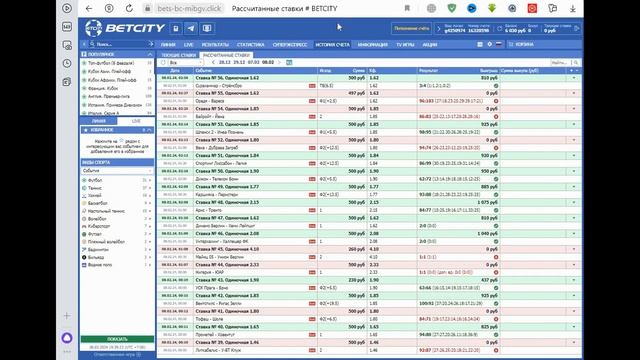Expand details of Ставка № 55 row
This screenshot has height=360, width=640.
(573, 93)
